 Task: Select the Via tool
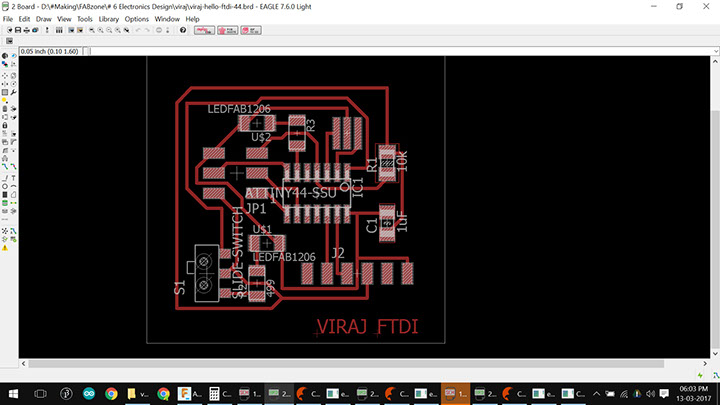5,203
